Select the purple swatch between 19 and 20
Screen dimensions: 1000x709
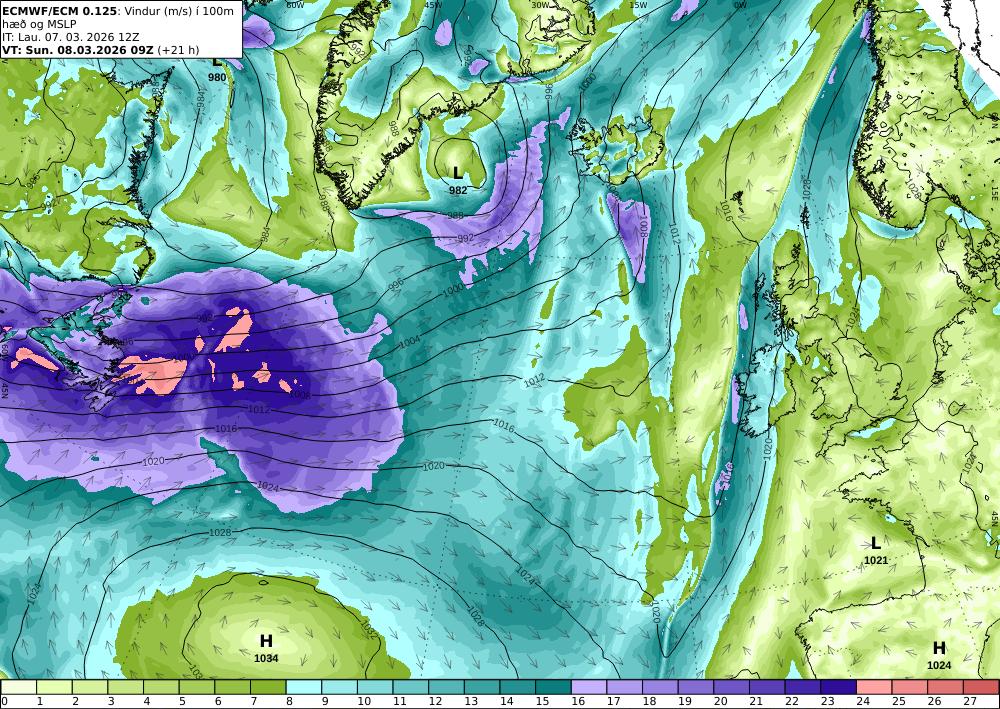click(x=696, y=687)
